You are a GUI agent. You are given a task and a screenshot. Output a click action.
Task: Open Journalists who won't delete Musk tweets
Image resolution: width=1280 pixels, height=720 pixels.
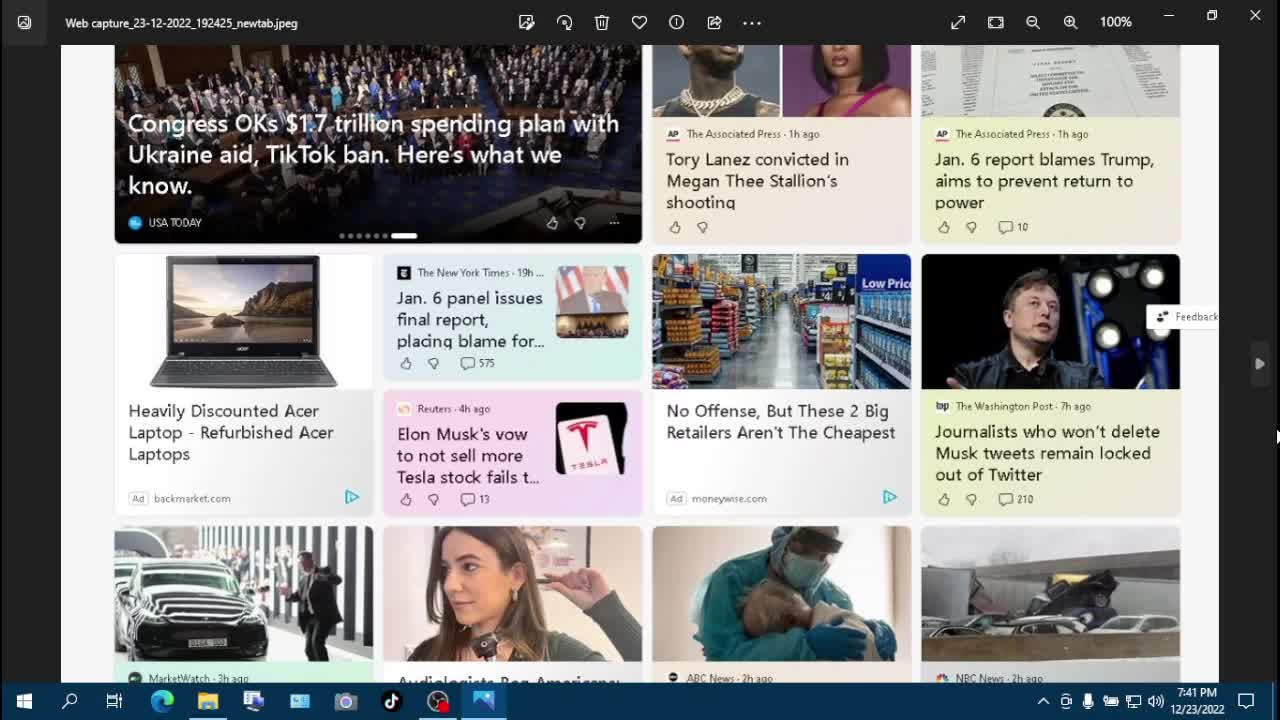[x=1047, y=453]
